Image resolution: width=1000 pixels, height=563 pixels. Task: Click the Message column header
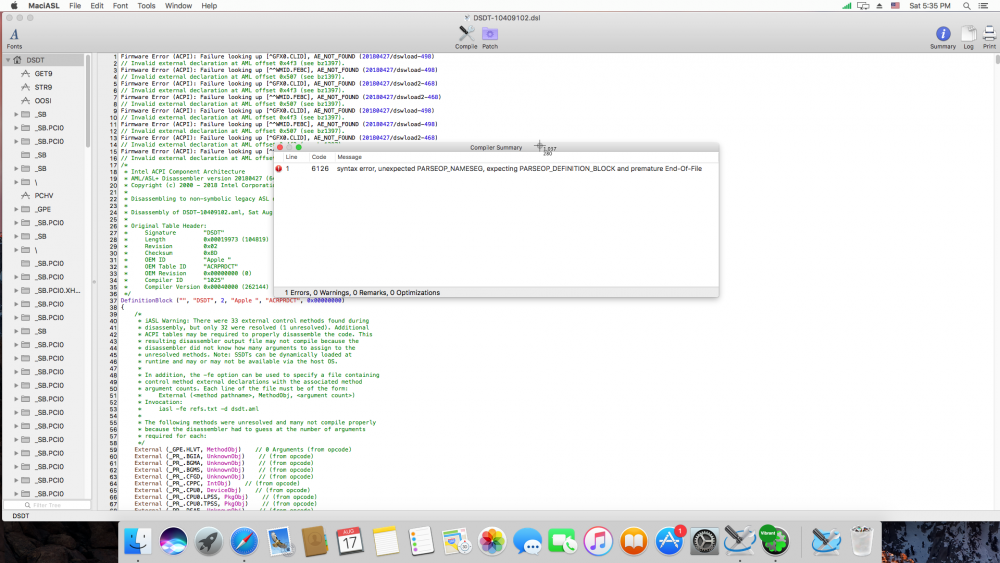tap(349, 157)
